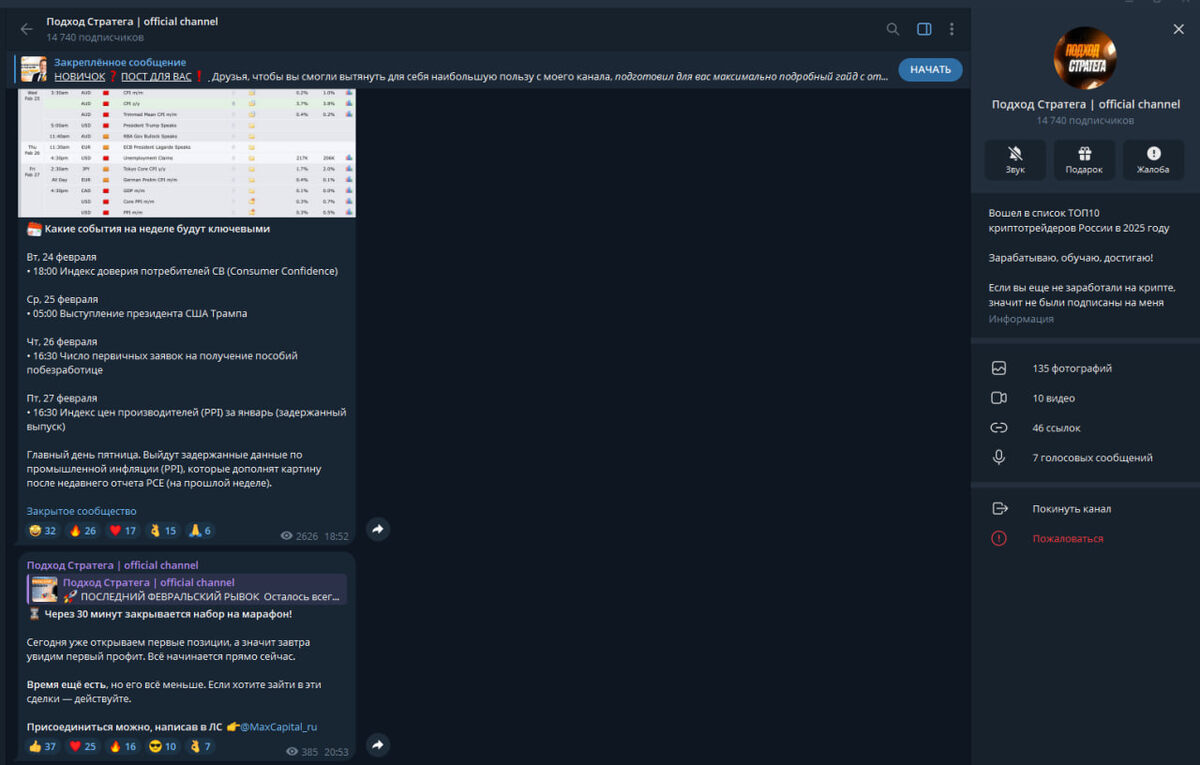The image size is (1200, 765).
Task: Go back using the arrow in chat header
Action: click(26, 29)
